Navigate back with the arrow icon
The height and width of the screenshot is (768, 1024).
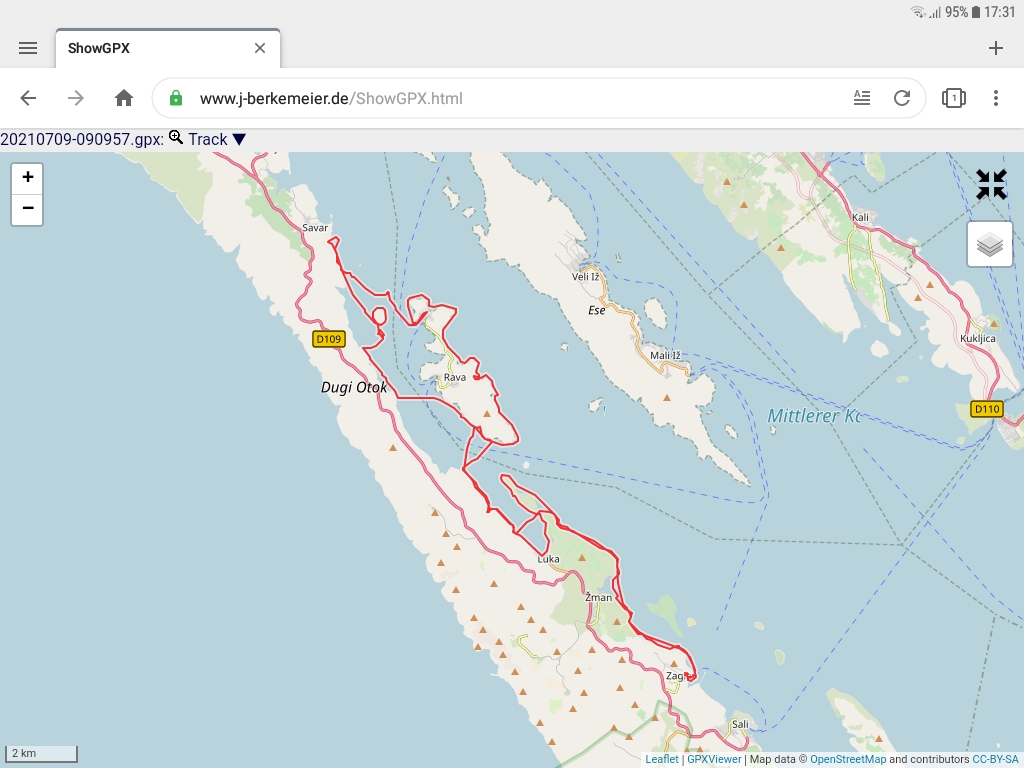28,98
